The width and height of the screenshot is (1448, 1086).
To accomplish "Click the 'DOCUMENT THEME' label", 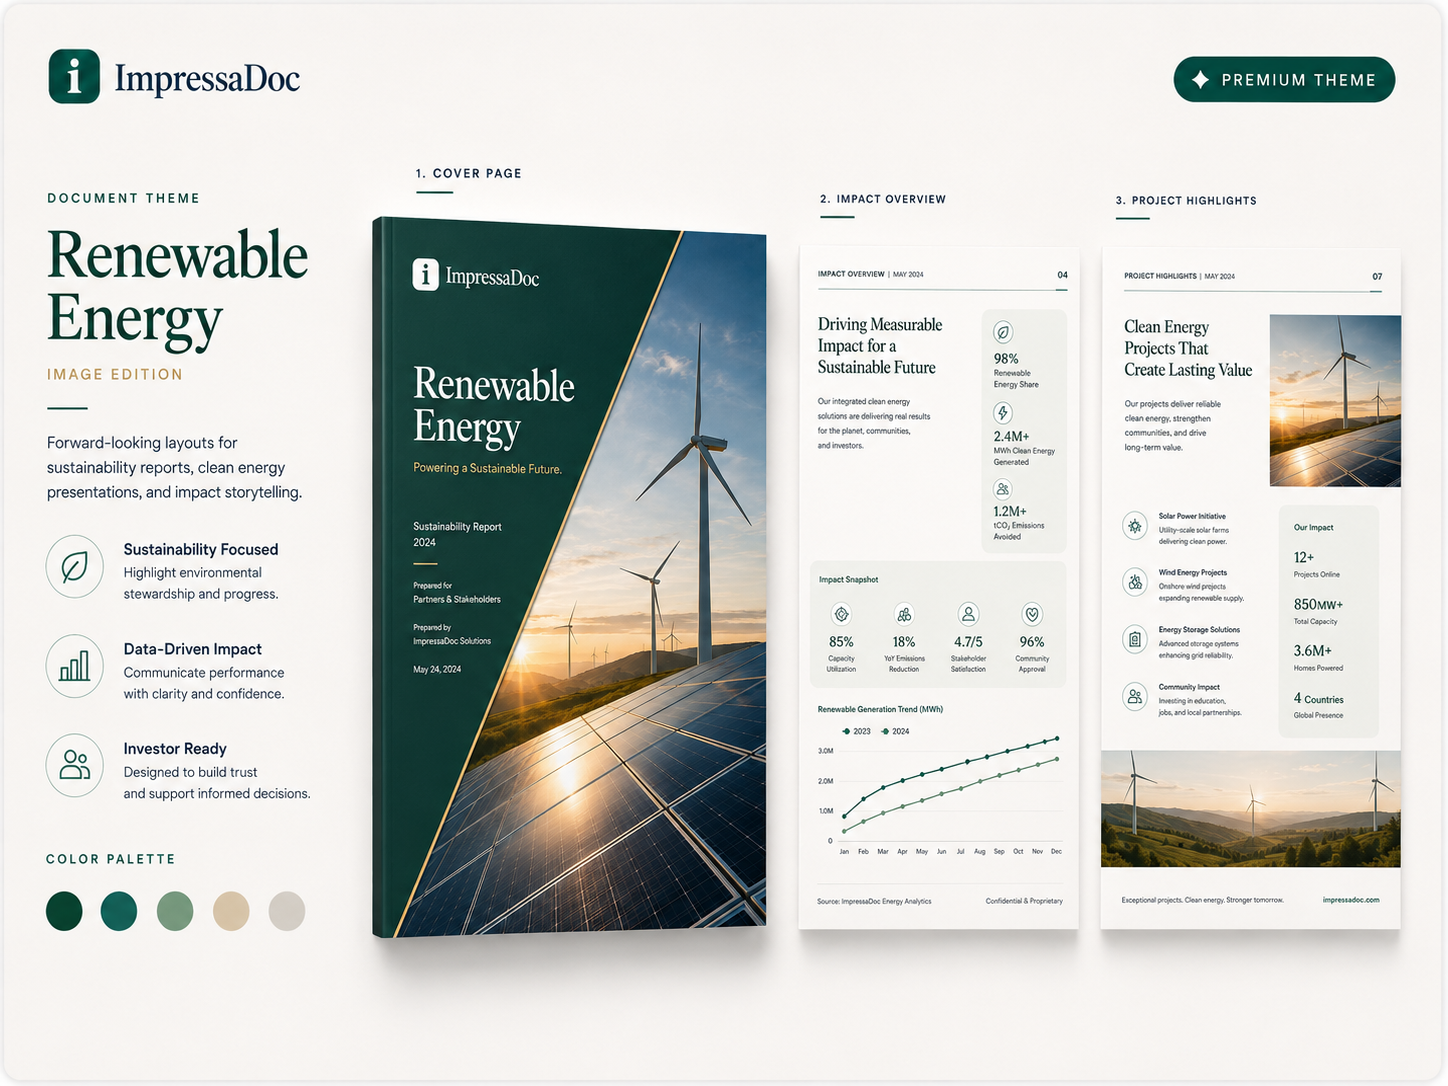I will (x=124, y=198).
